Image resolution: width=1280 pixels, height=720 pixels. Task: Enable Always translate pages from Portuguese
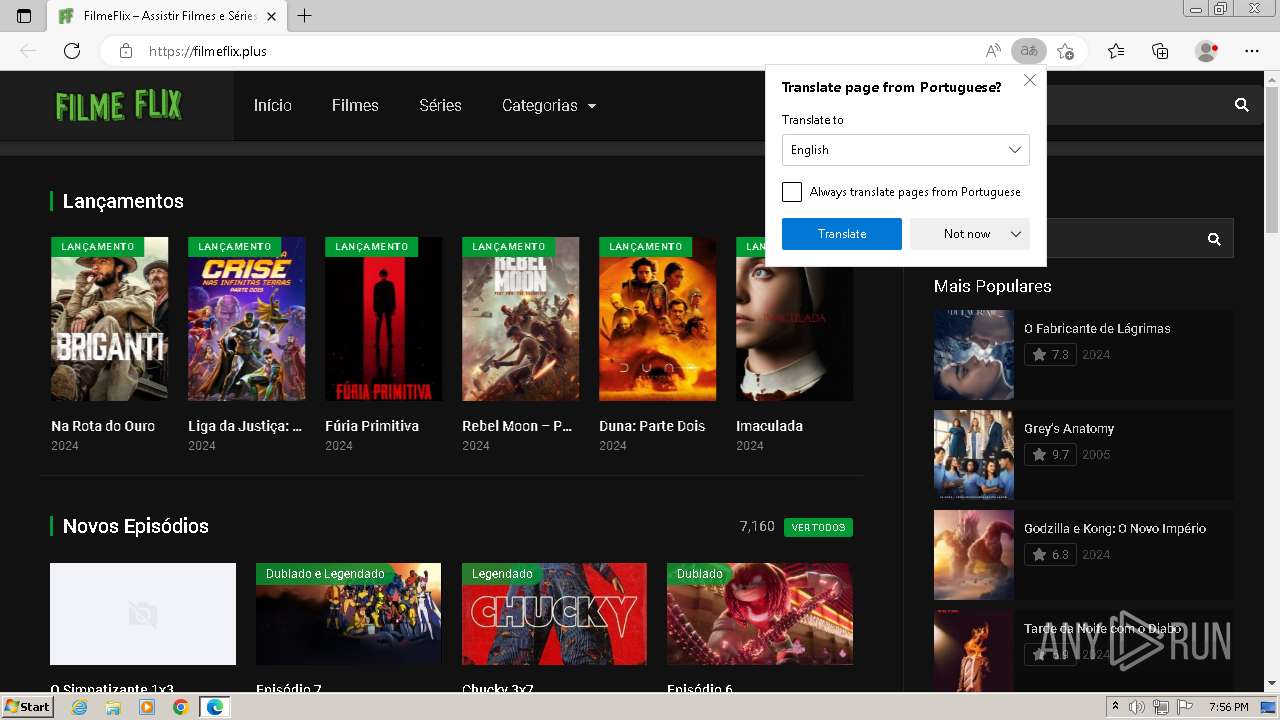[x=792, y=192]
